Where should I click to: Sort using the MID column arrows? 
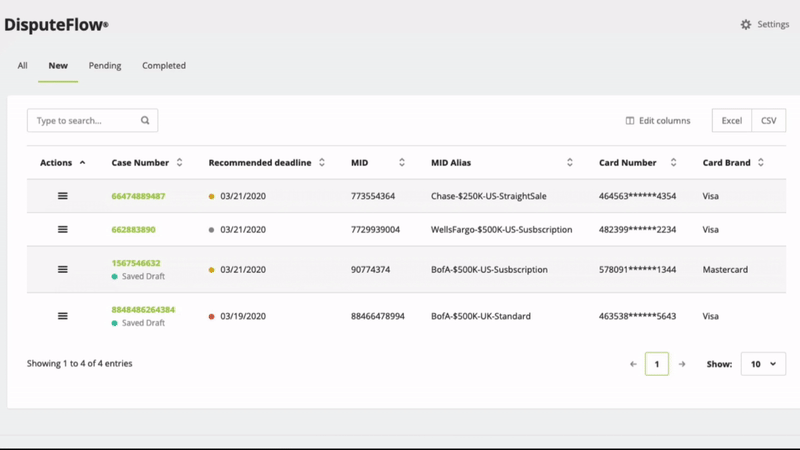[402, 163]
